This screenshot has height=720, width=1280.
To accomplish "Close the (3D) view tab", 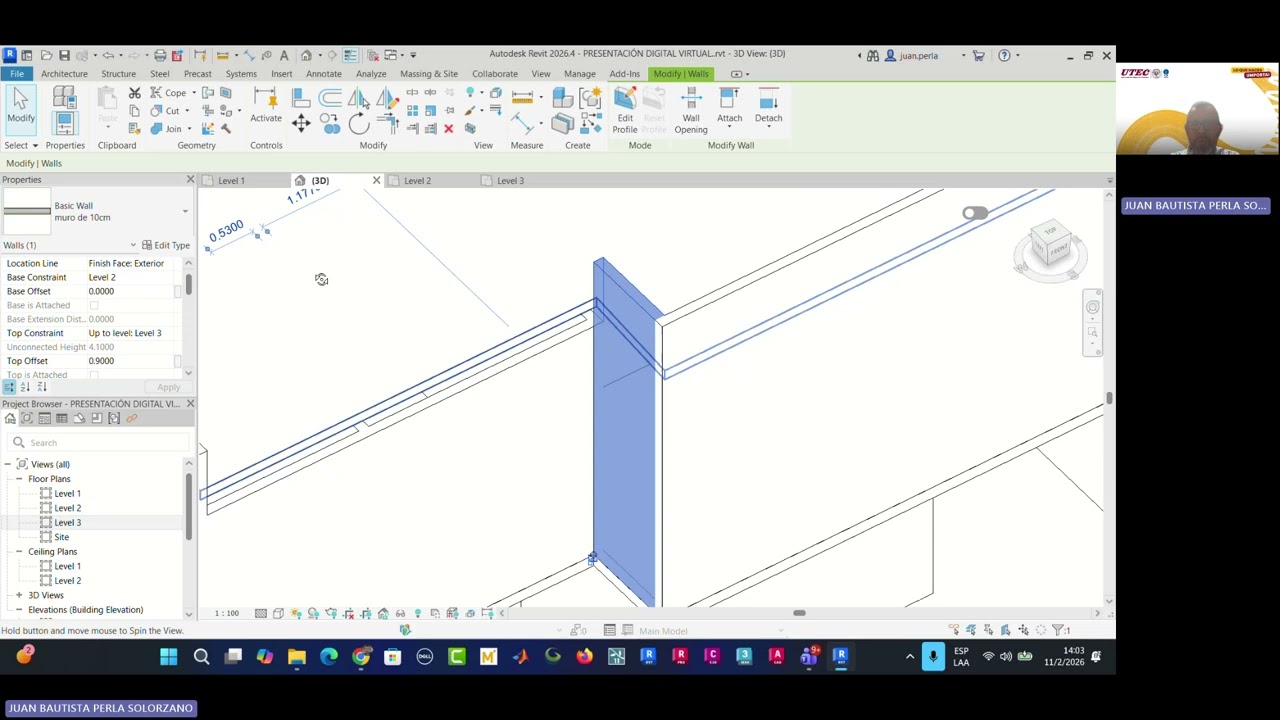I will [x=376, y=181].
